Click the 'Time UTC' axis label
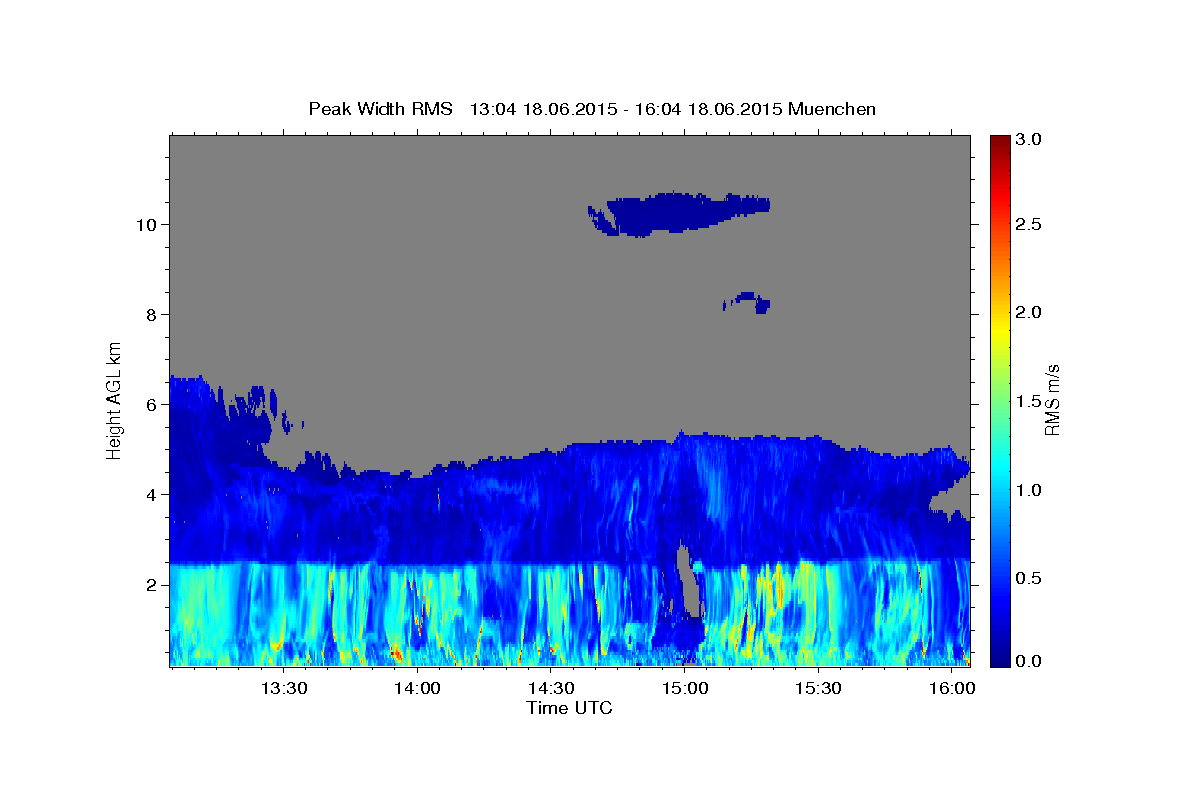The height and width of the screenshot is (800, 1200). (569, 708)
